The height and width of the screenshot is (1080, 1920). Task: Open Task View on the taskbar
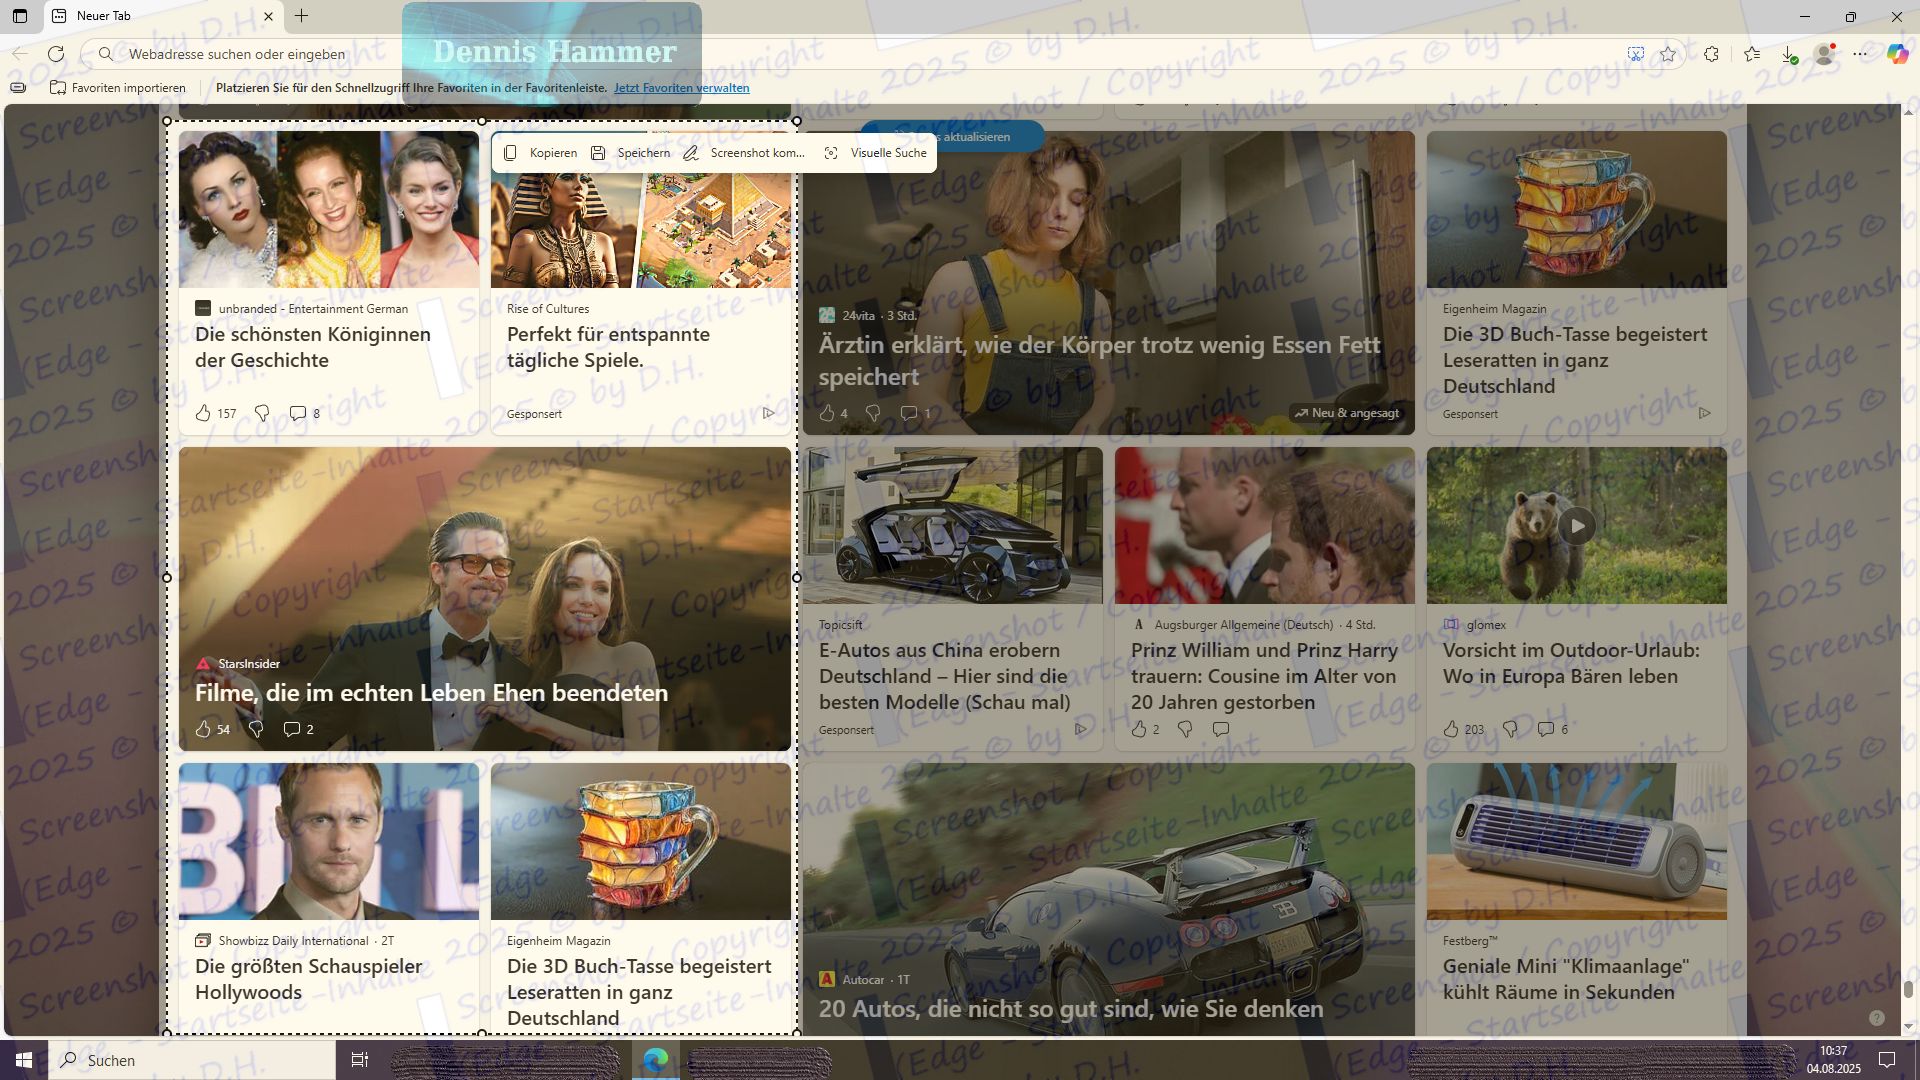point(360,1060)
